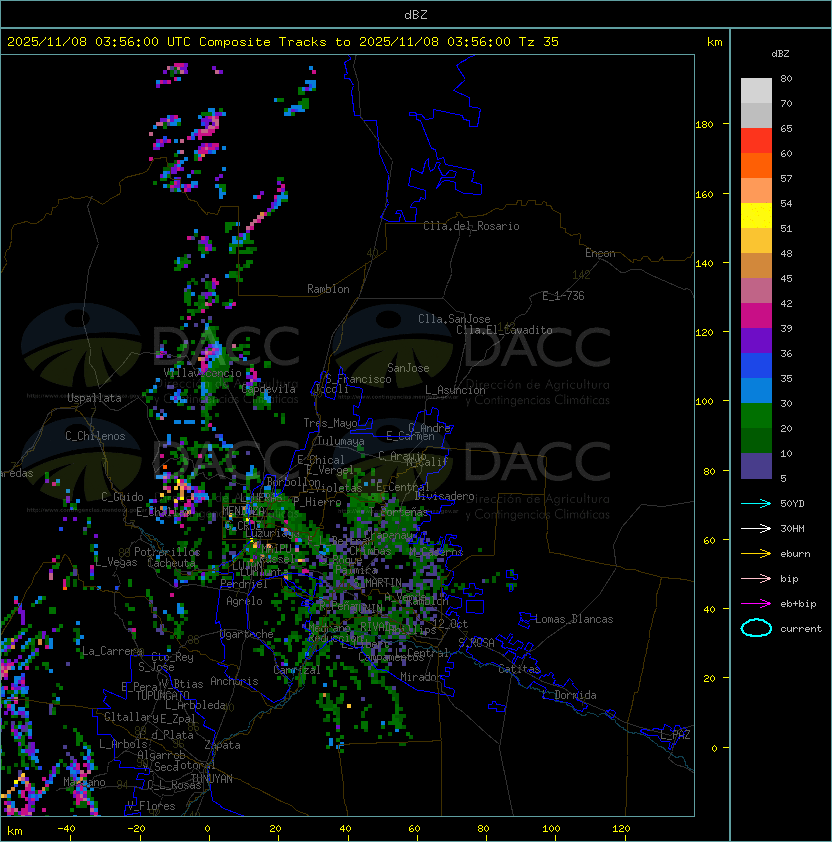Click the 'Perdriel' place label
The image size is (832, 842).
pyautogui.click(x=244, y=584)
